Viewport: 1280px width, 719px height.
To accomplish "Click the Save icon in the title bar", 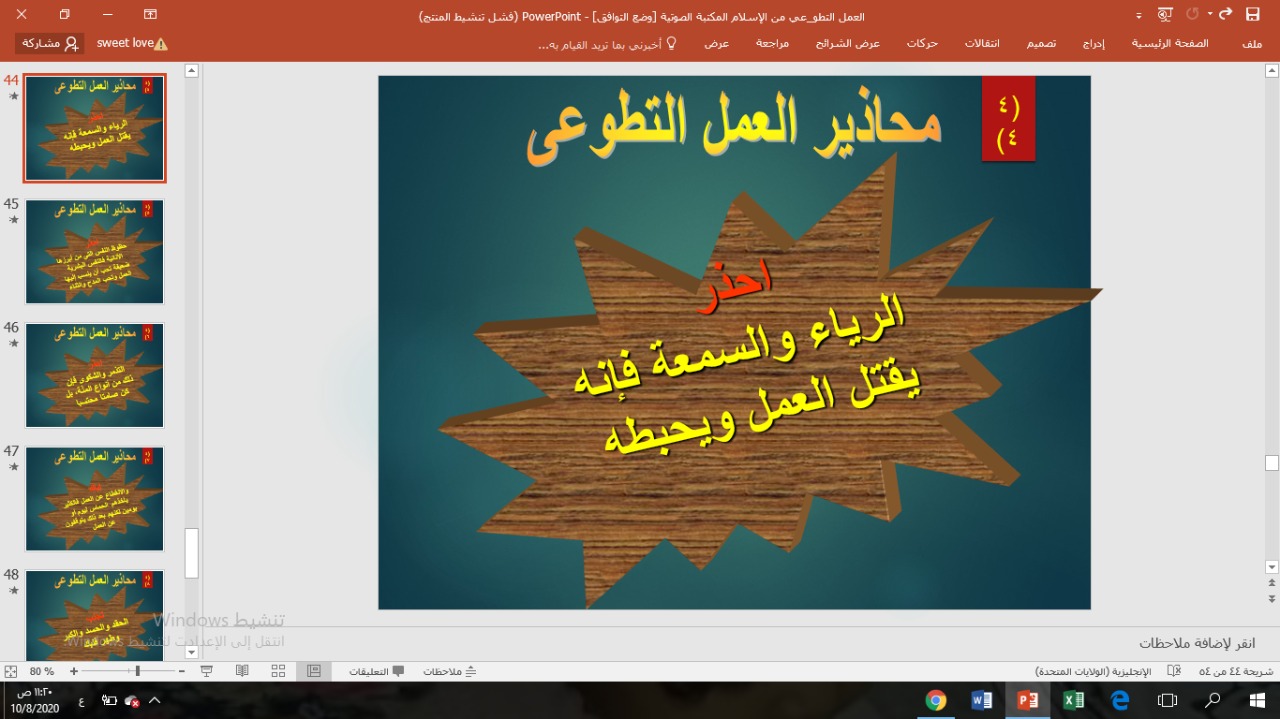I will tap(1252, 15).
